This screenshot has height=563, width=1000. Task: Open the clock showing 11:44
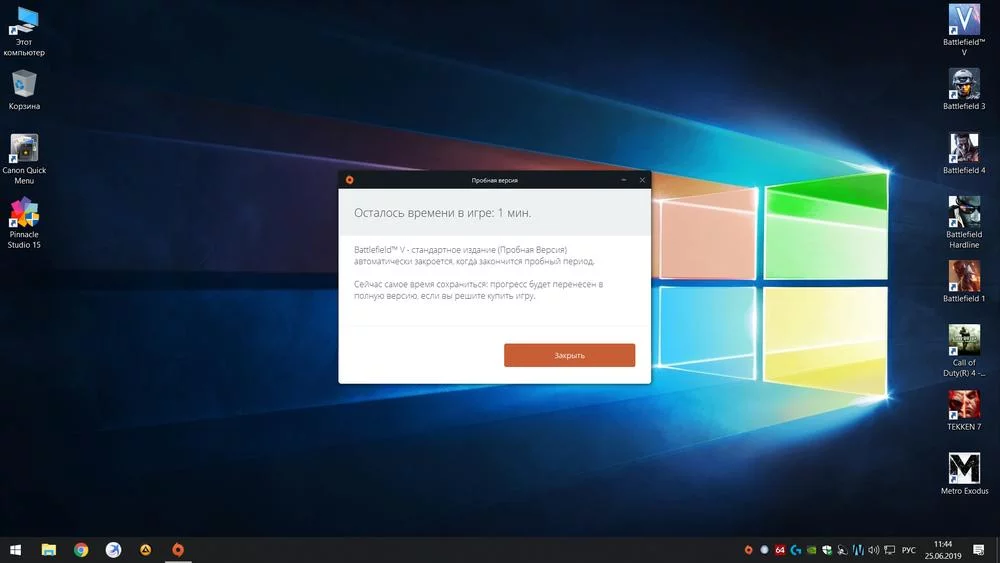943,550
